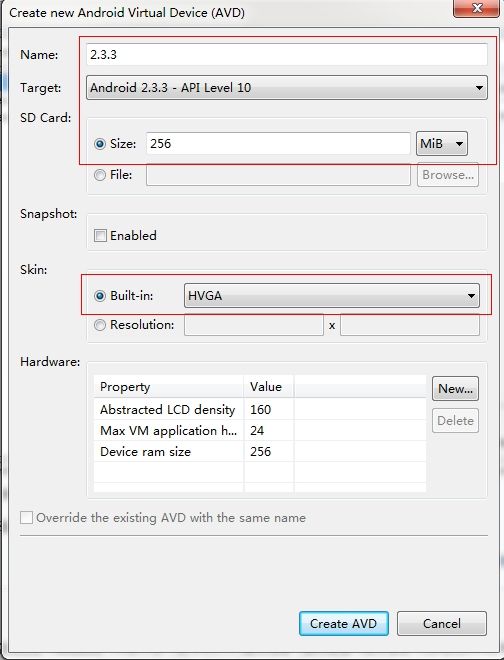The image size is (504, 660).
Task: Add hardware property with New... button
Action: [x=455, y=389]
